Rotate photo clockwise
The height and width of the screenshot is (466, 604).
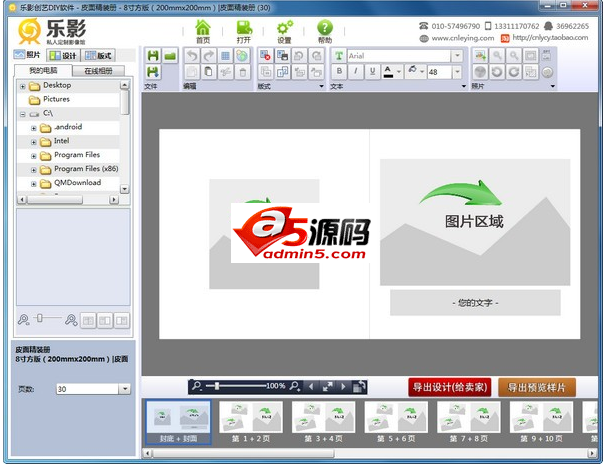click(513, 72)
